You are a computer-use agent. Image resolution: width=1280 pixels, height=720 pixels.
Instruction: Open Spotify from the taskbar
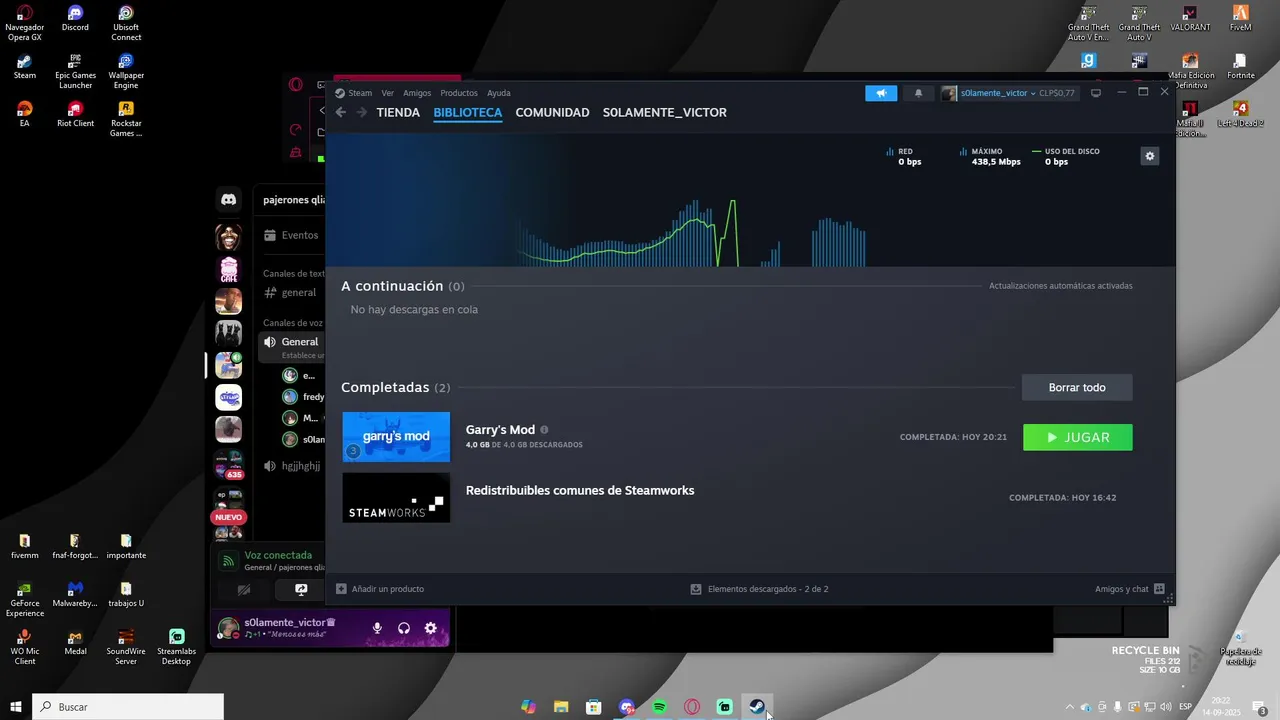coord(660,707)
